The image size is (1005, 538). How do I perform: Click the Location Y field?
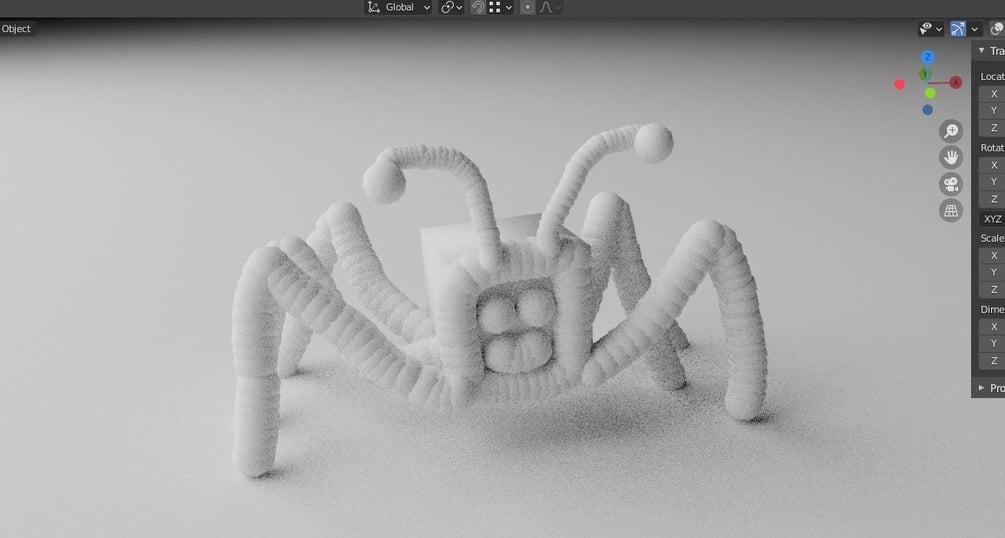[992, 110]
